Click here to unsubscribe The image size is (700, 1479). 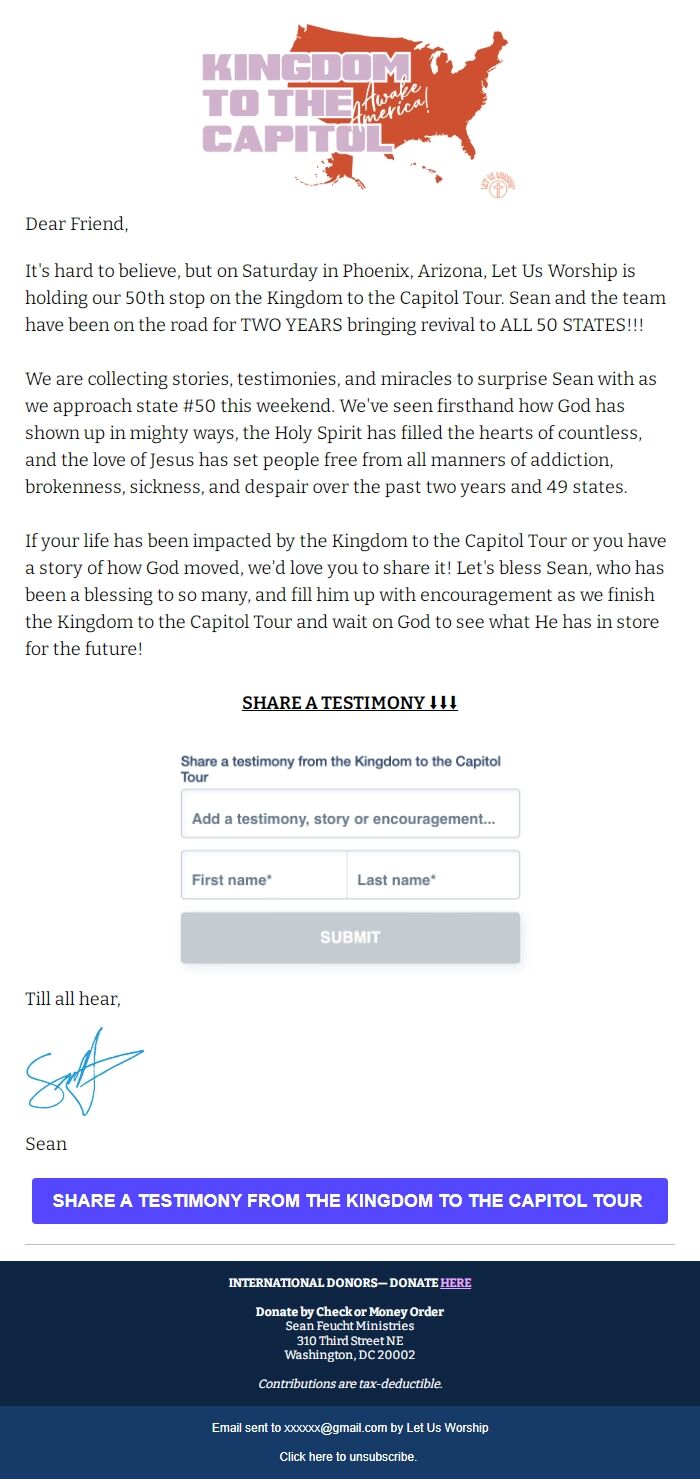click(x=350, y=1457)
